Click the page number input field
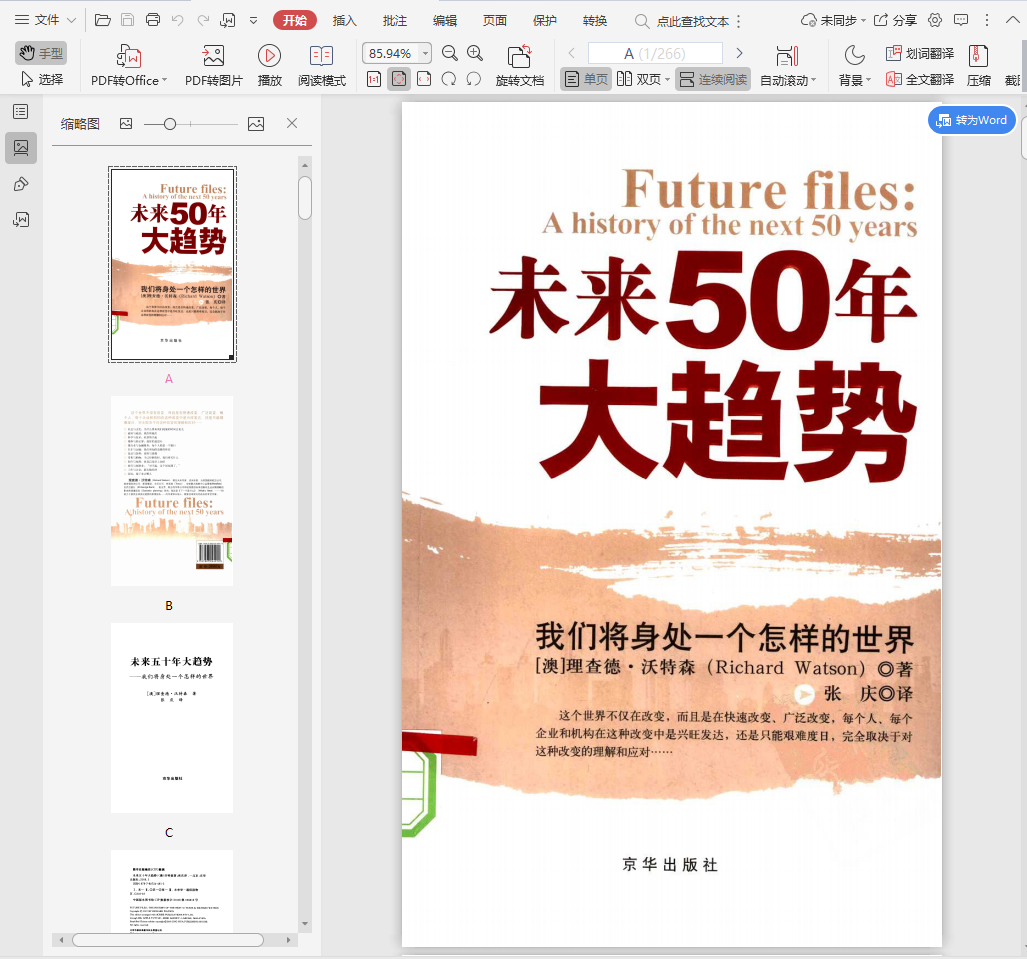 click(x=655, y=53)
